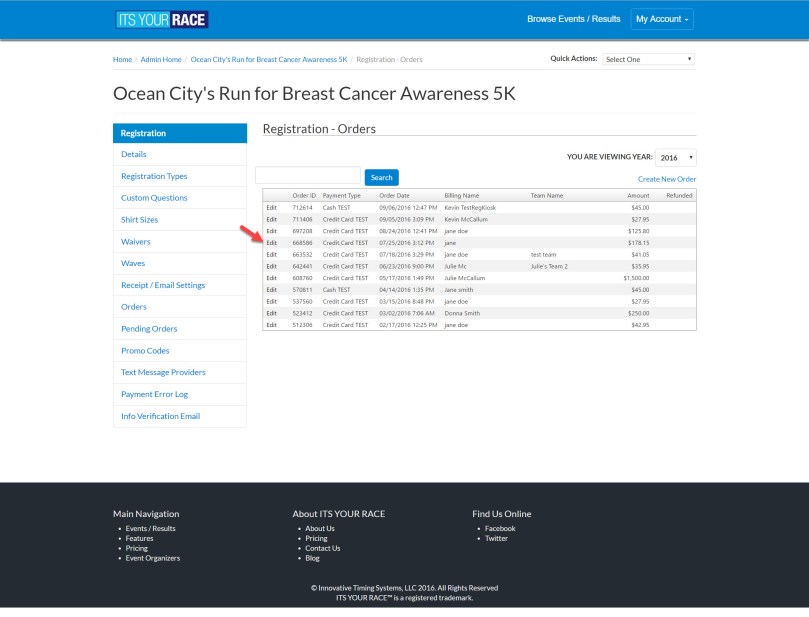
Task: Open Registration Types in the sidebar
Action: pos(154,176)
